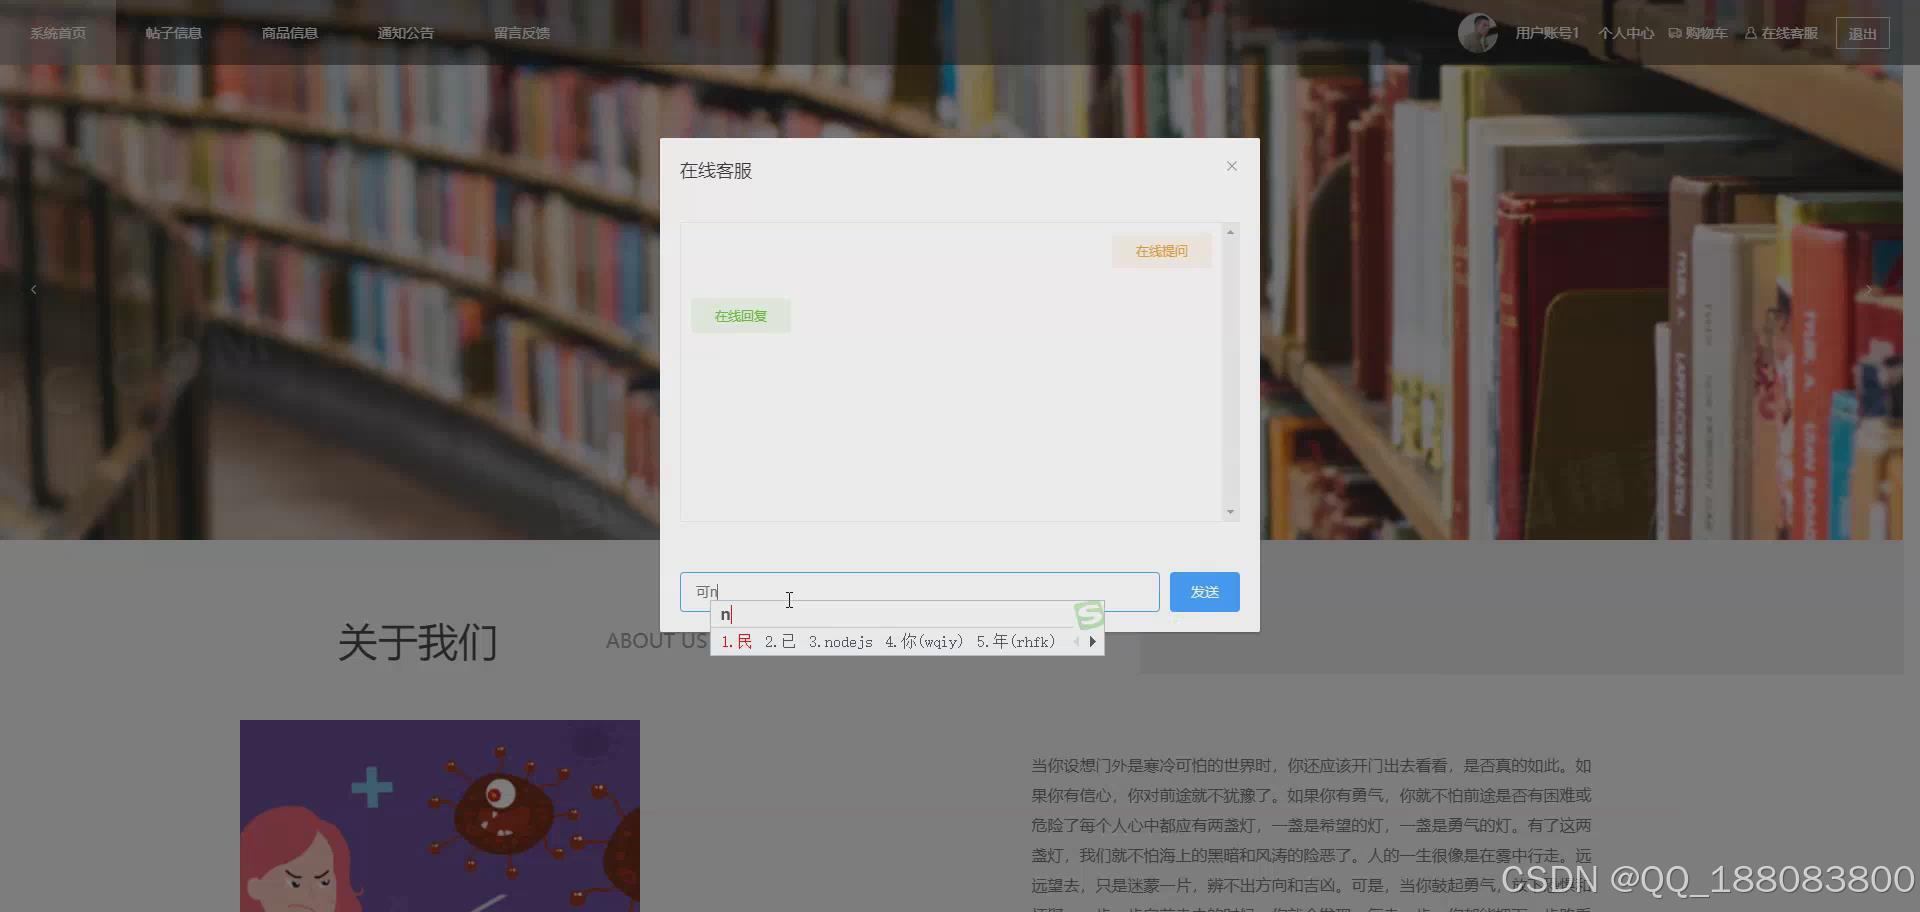Click the 在线客服 person icon in header
1920x912 pixels.
[x=1750, y=32]
